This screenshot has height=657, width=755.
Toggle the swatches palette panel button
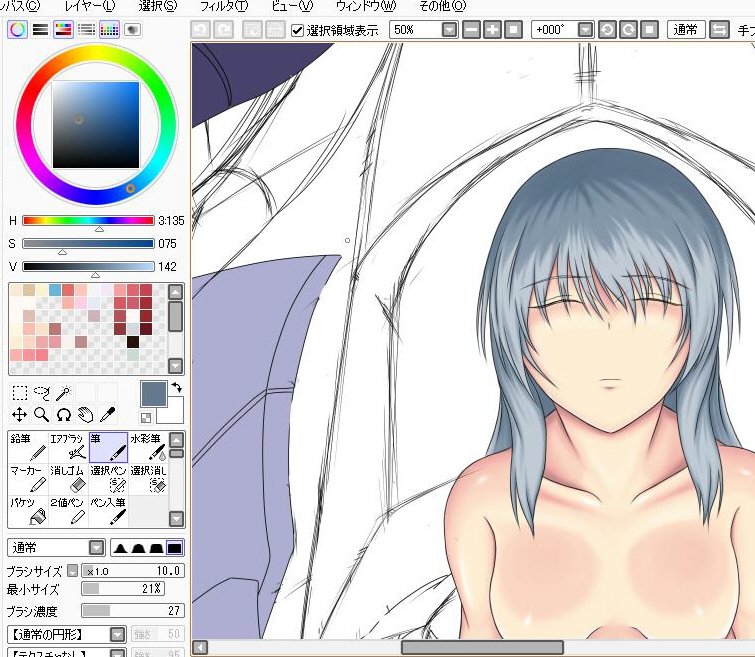pos(109,30)
